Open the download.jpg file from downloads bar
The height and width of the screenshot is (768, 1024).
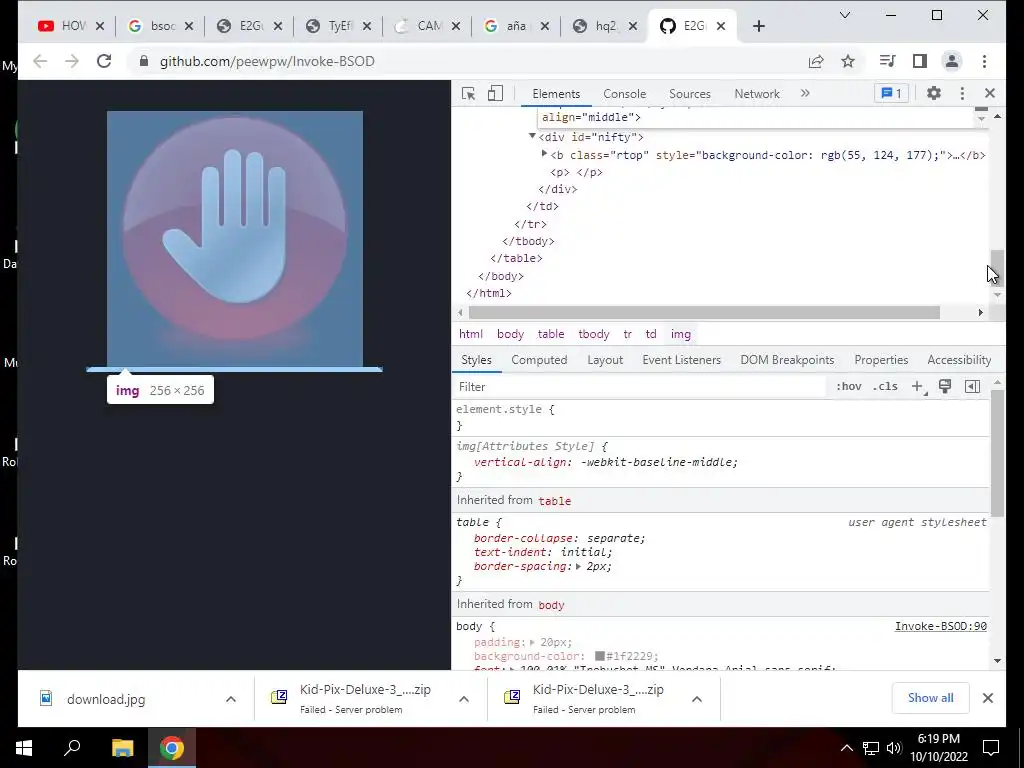106,699
